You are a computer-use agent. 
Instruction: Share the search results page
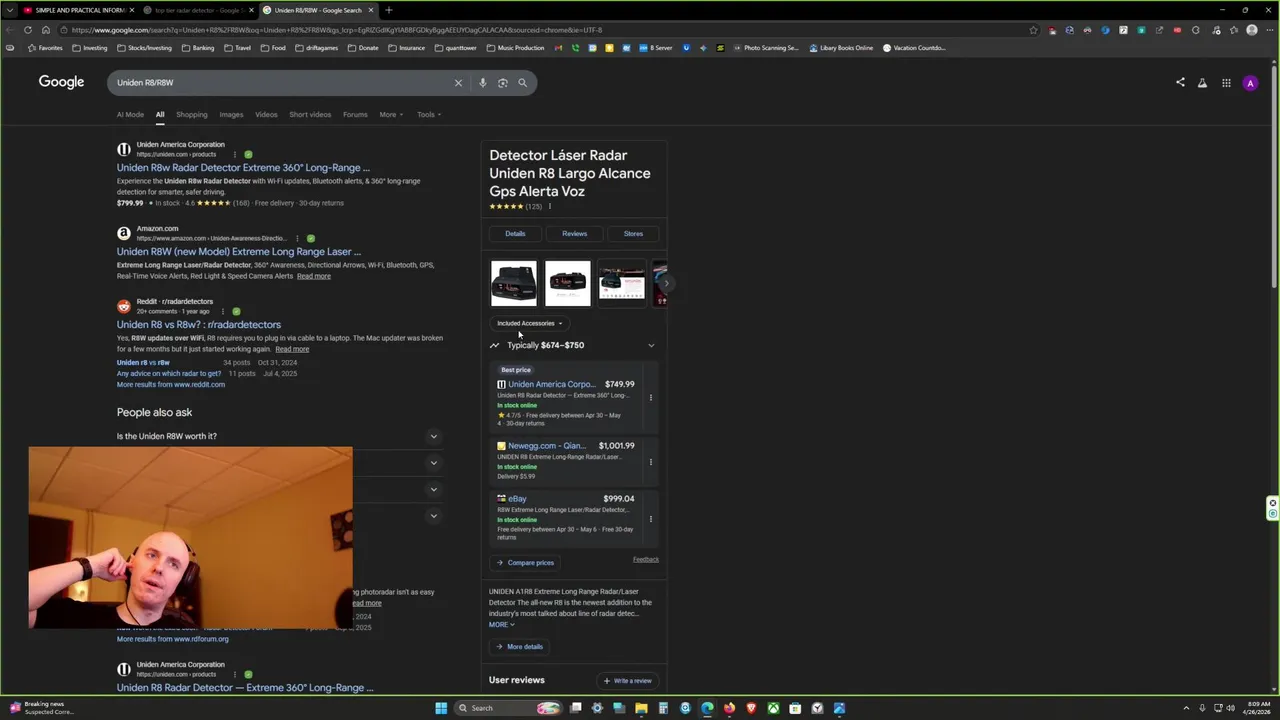click(1180, 83)
